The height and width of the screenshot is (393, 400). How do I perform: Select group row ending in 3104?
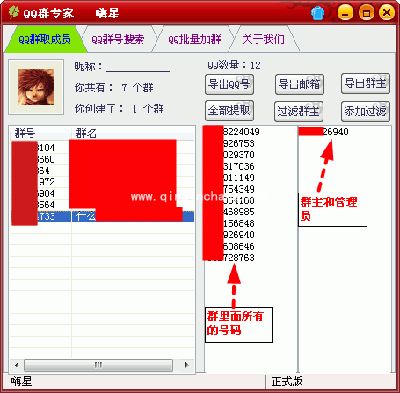pos(102,148)
